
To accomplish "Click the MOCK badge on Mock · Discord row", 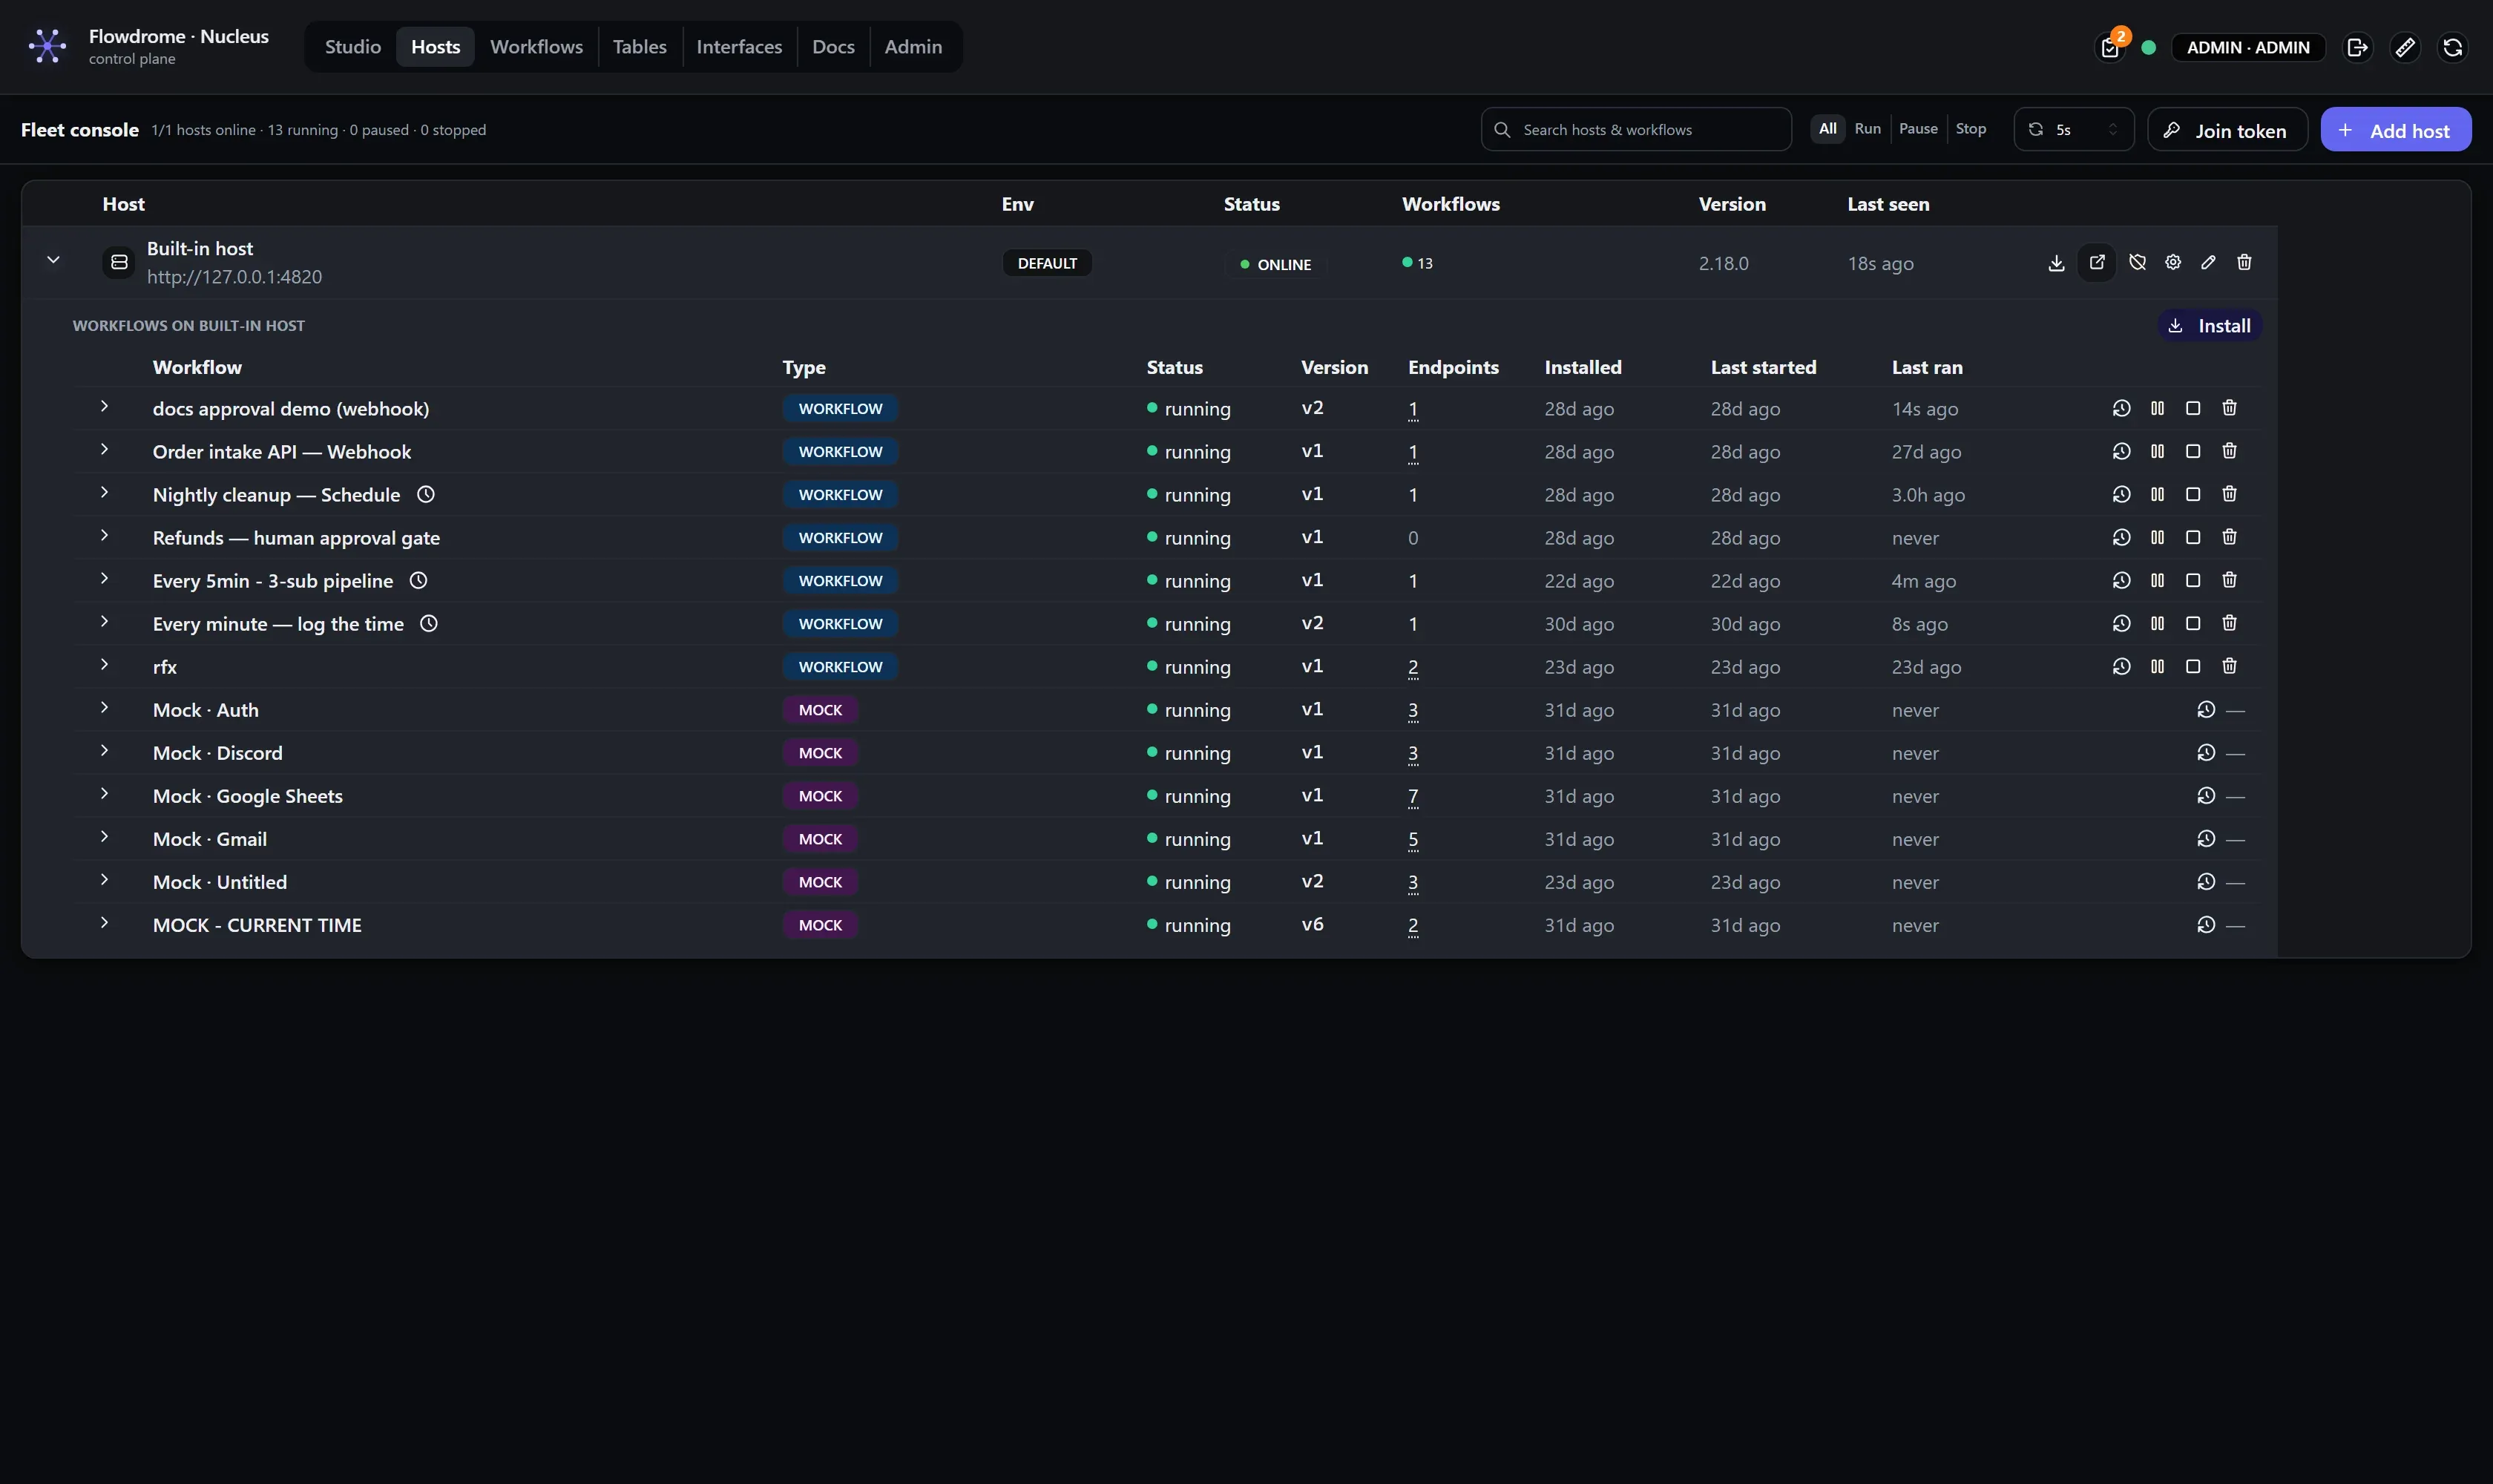I will tap(820, 753).
